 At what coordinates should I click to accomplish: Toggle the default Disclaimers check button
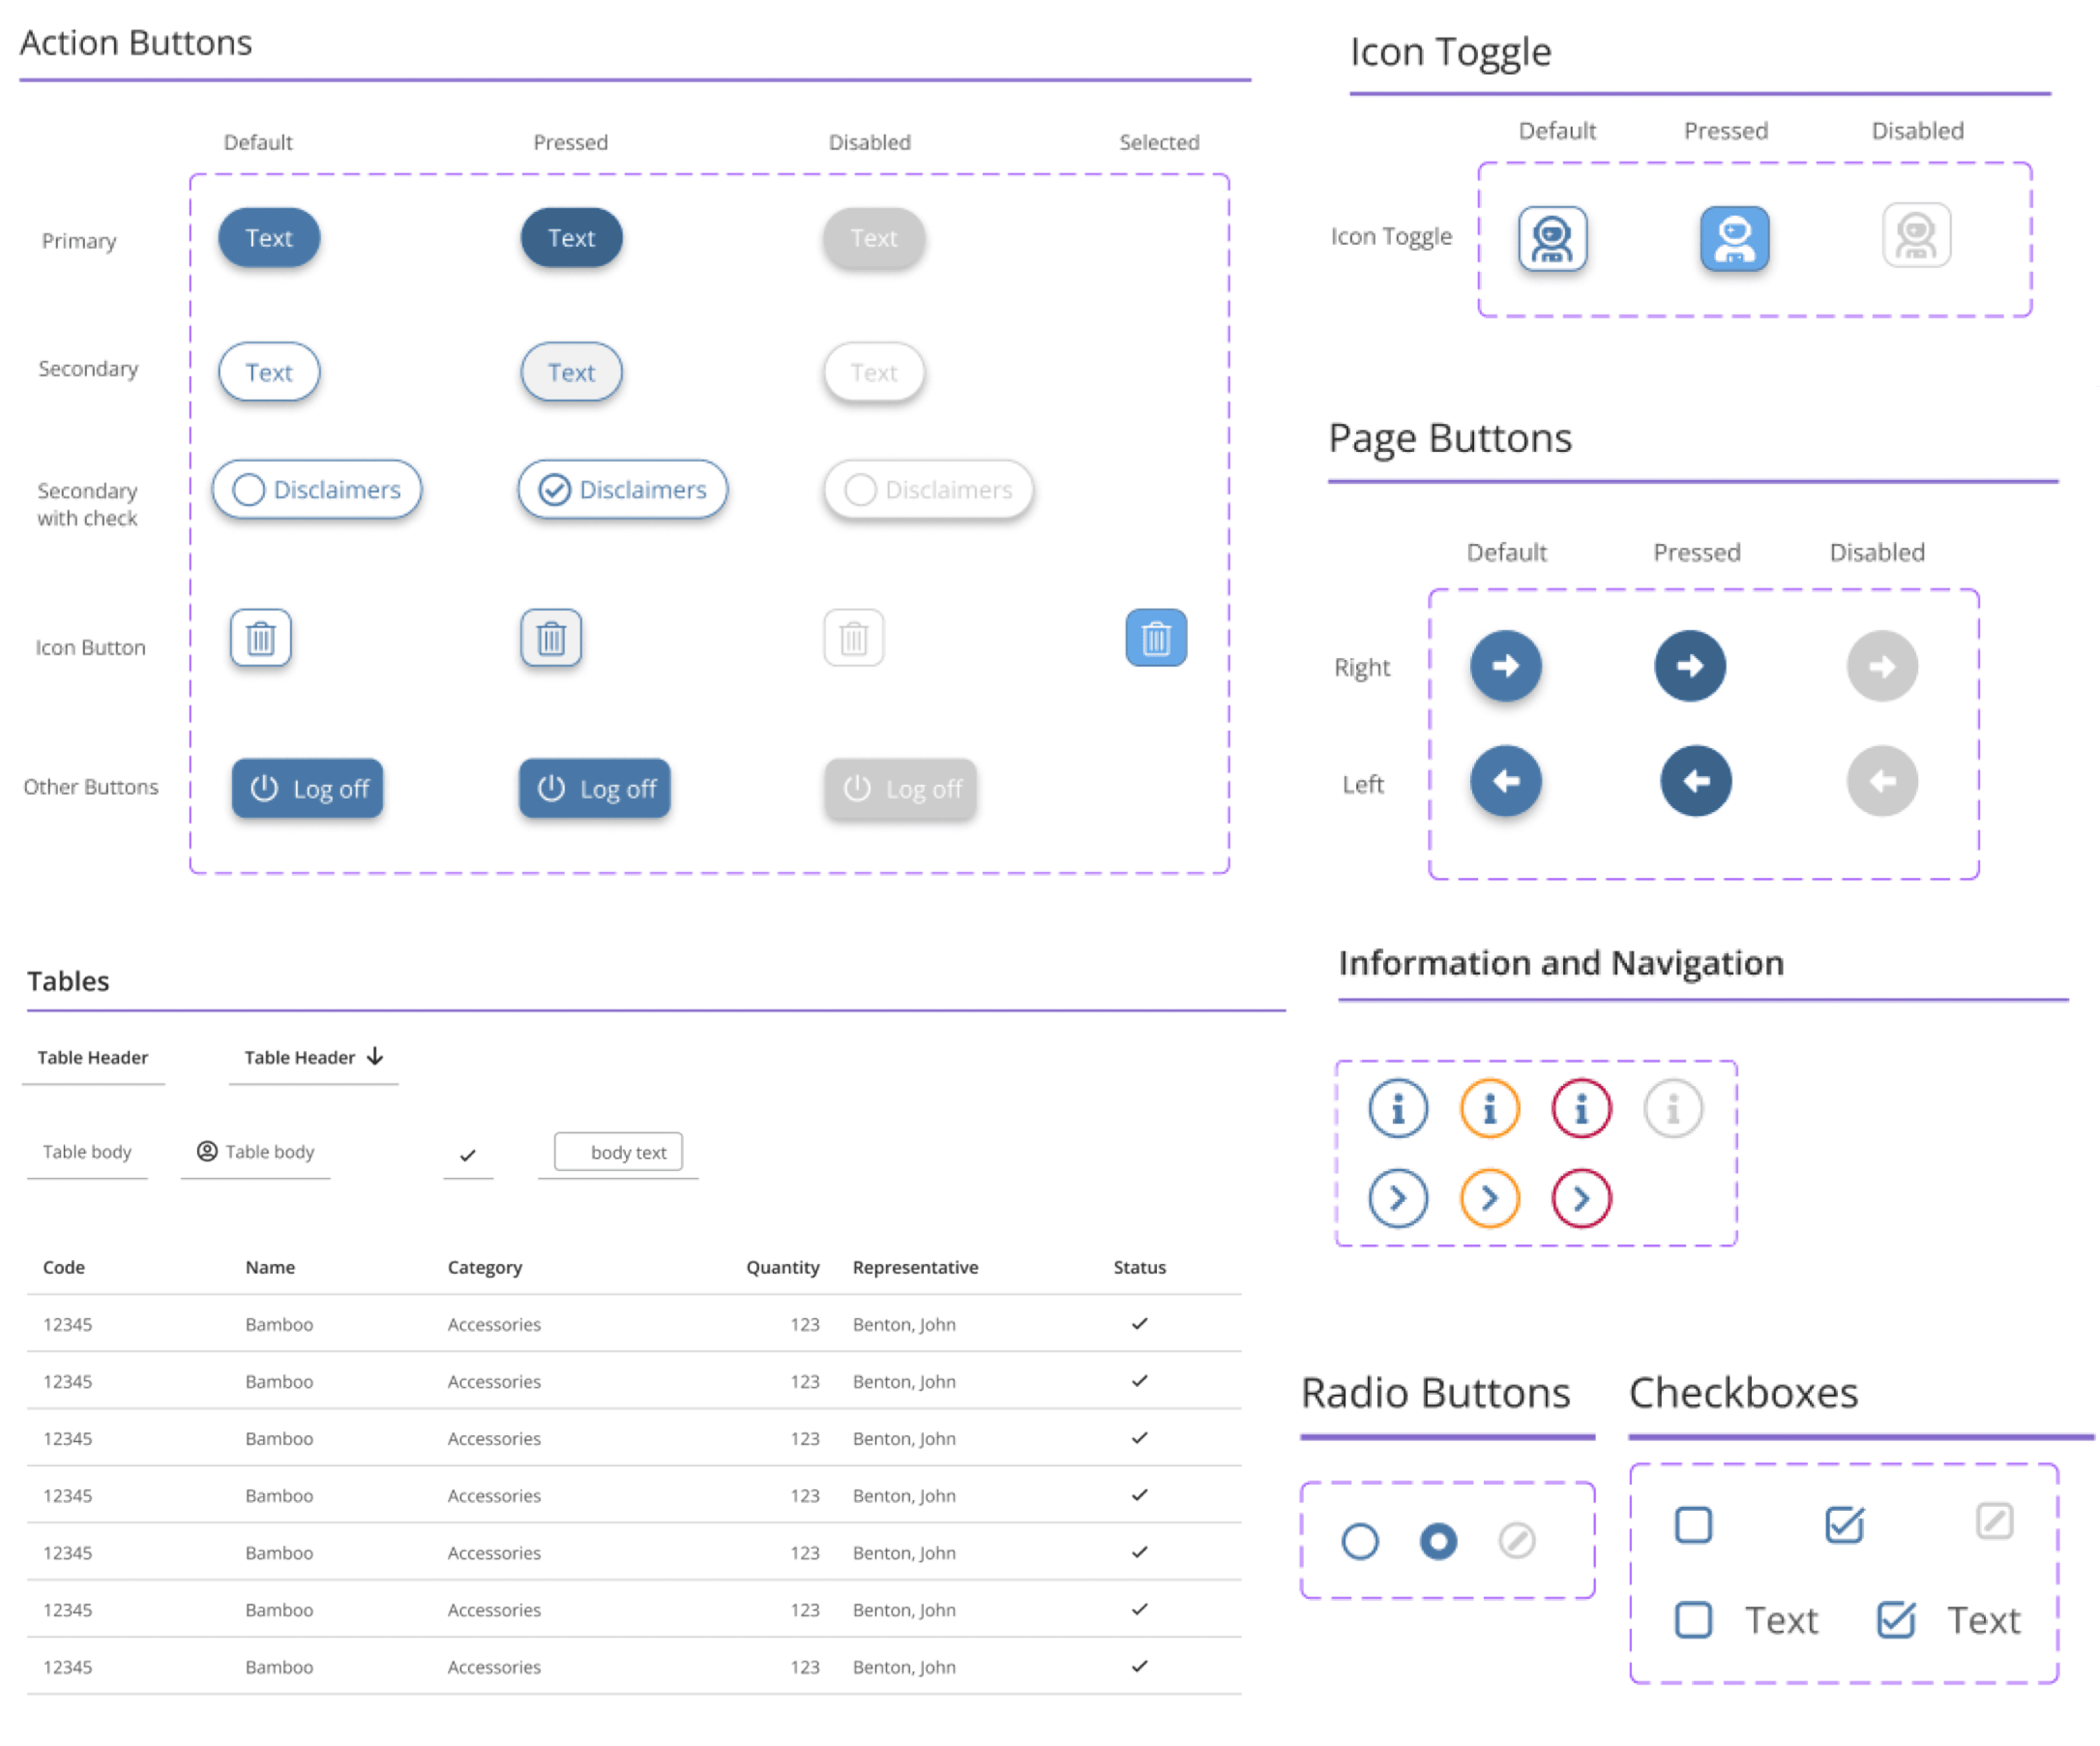[316, 489]
